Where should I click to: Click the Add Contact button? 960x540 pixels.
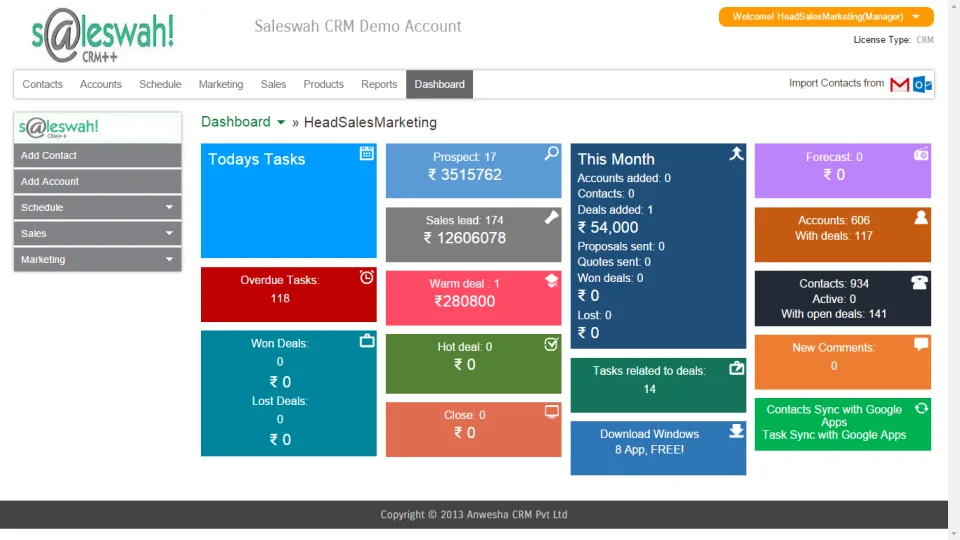(x=97, y=156)
